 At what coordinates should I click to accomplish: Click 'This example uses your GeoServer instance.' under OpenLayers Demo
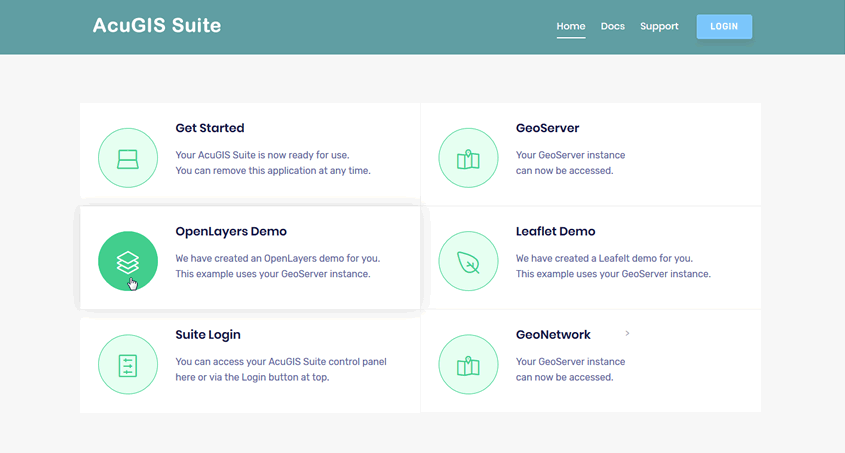pyautogui.click(x=273, y=274)
